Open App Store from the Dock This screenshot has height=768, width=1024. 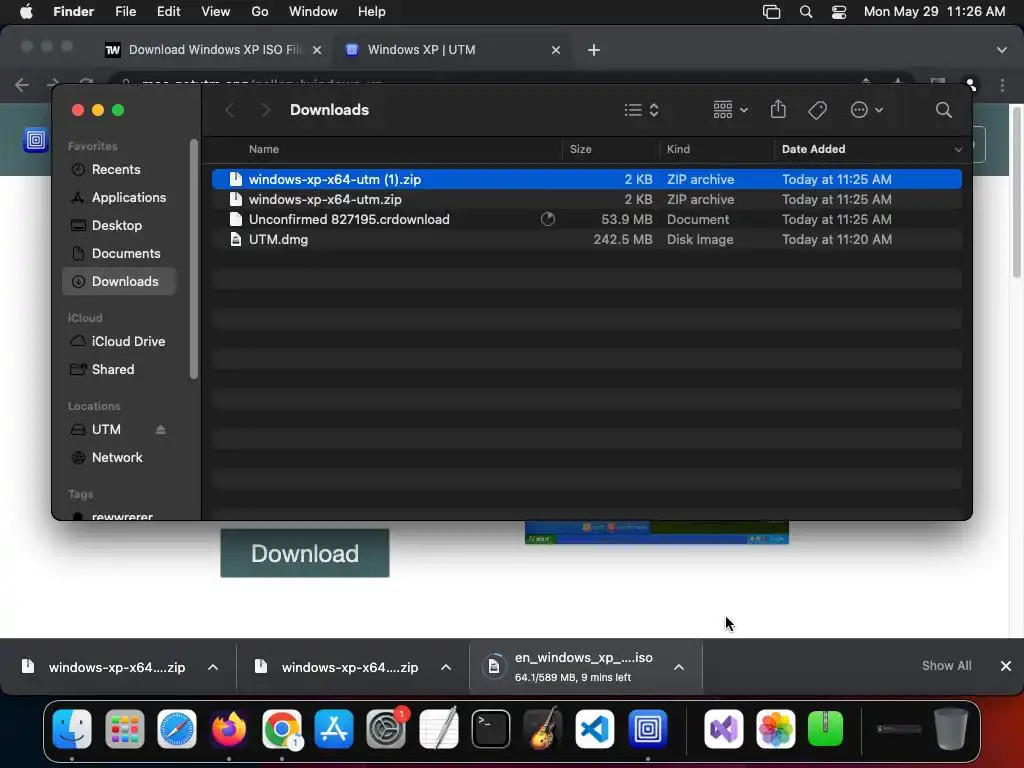[334, 728]
